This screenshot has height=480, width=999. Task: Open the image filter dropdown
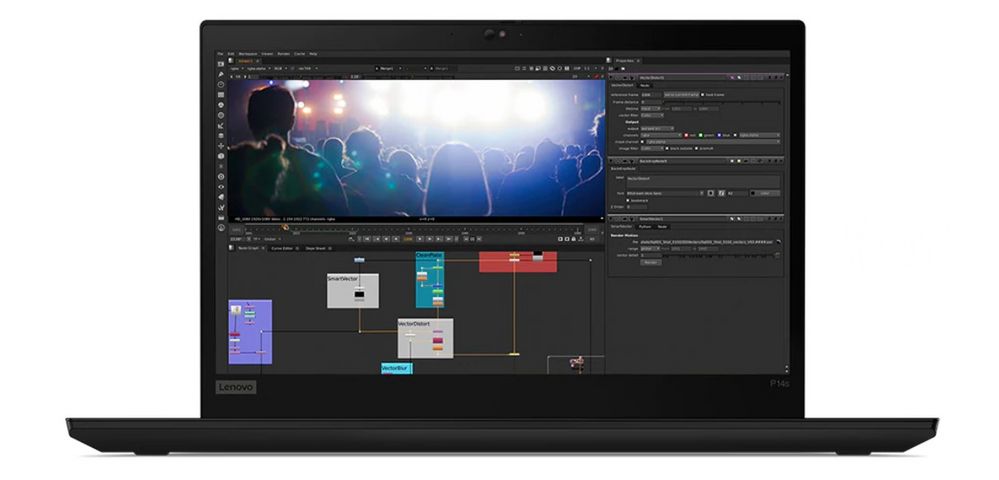coord(652,149)
